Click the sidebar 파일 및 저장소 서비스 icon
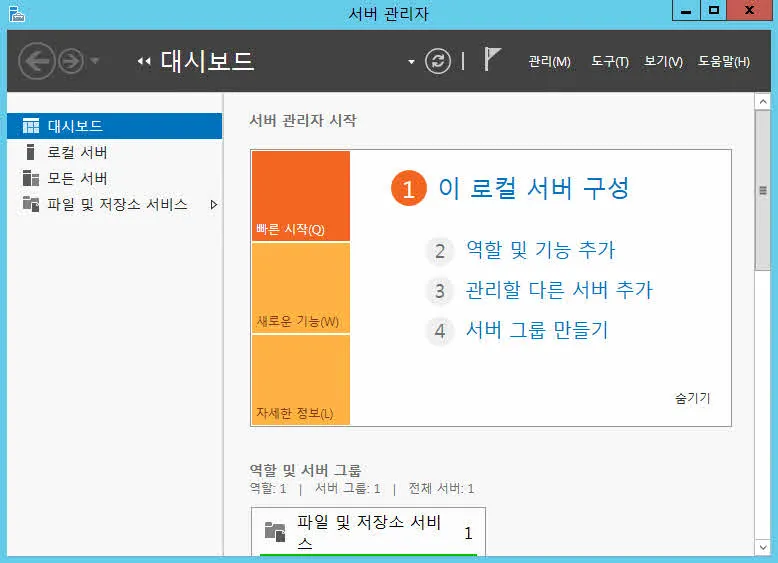 (x=31, y=204)
